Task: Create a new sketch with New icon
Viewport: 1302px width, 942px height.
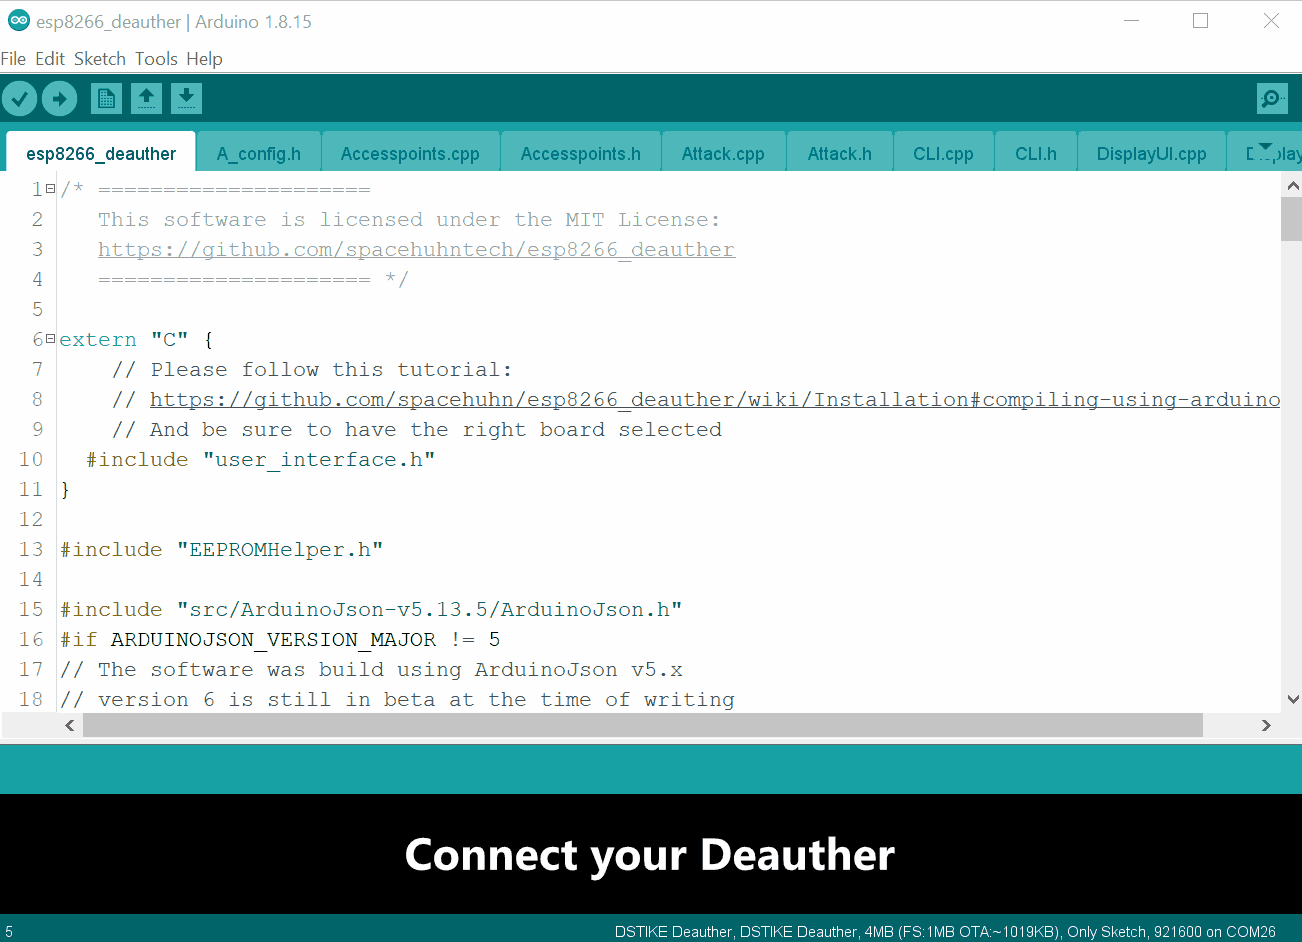Action: click(106, 98)
